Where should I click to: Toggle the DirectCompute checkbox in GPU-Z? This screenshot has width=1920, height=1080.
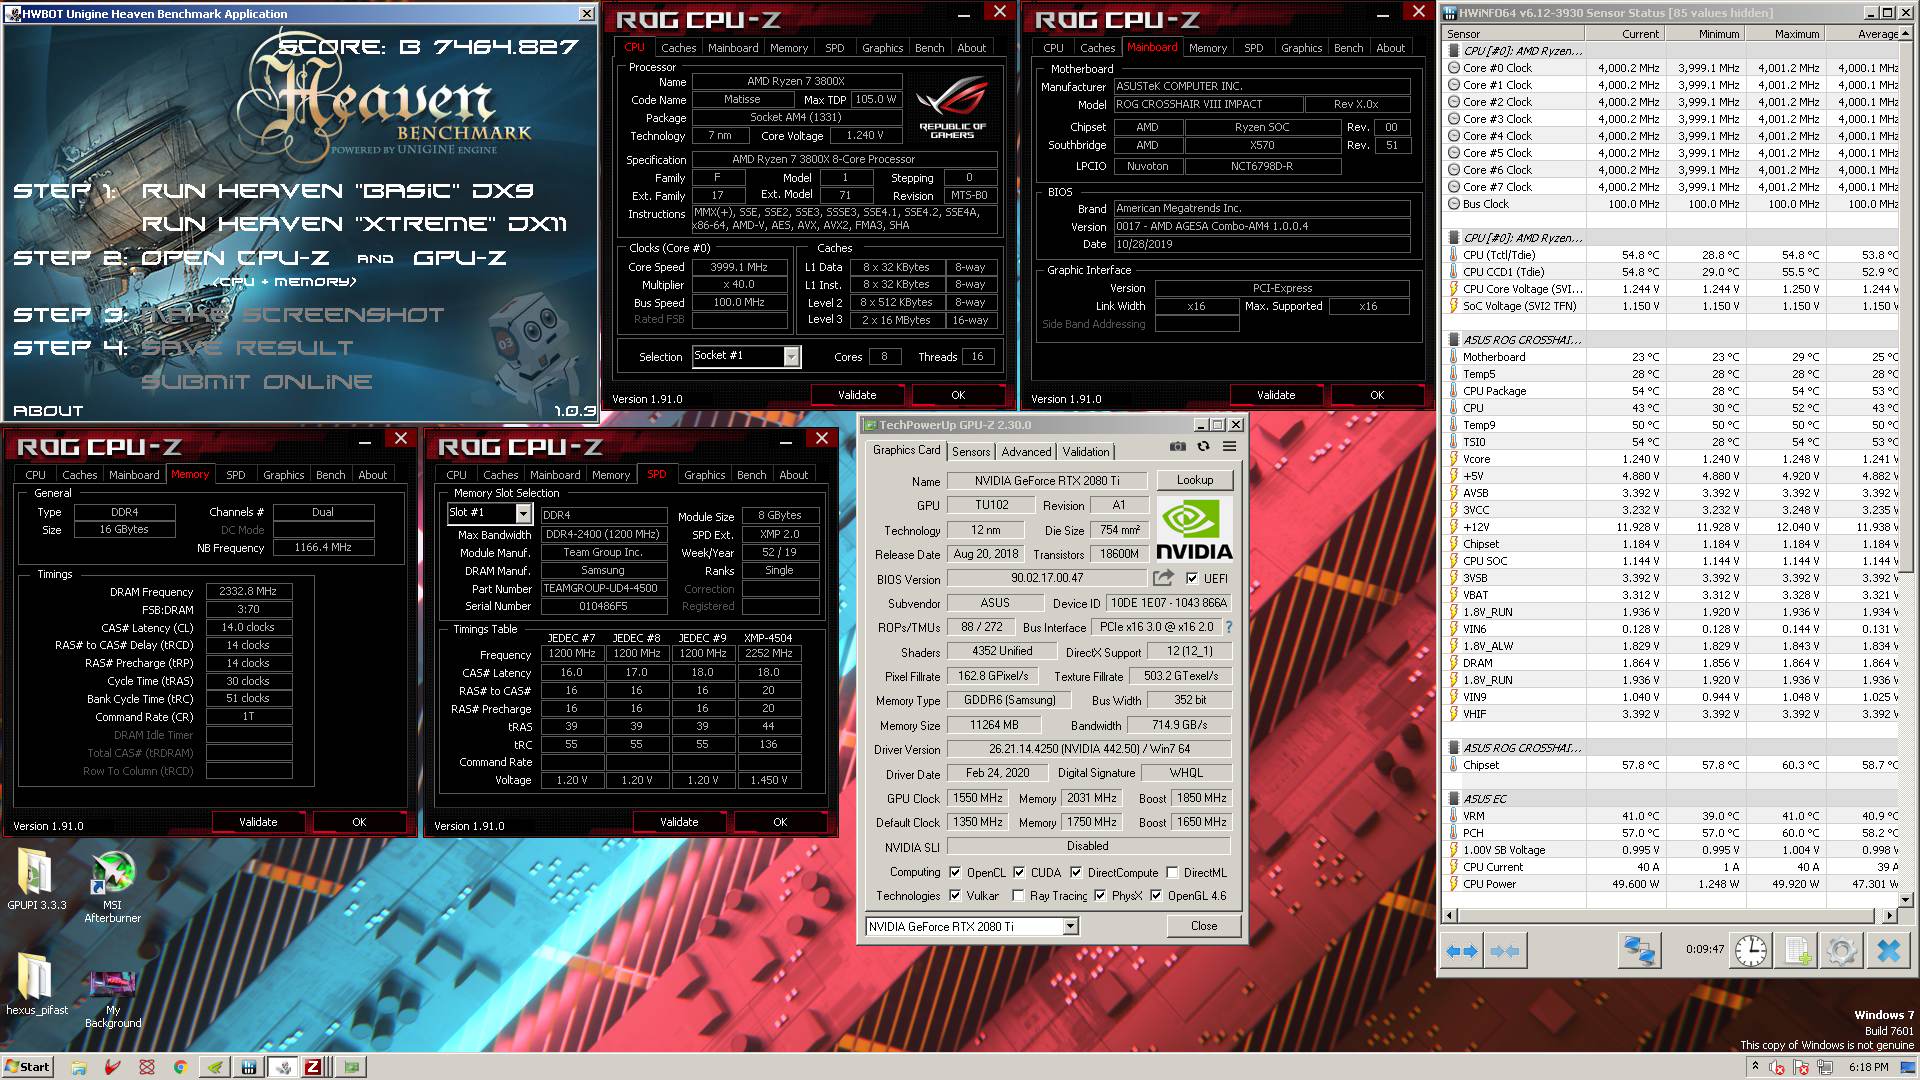pos(1076,872)
